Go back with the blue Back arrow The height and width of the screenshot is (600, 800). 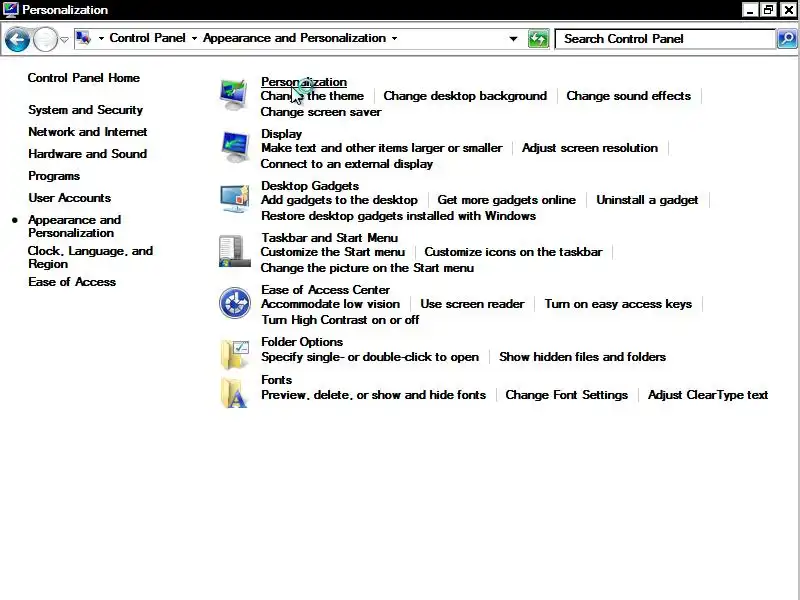click(17, 39)
